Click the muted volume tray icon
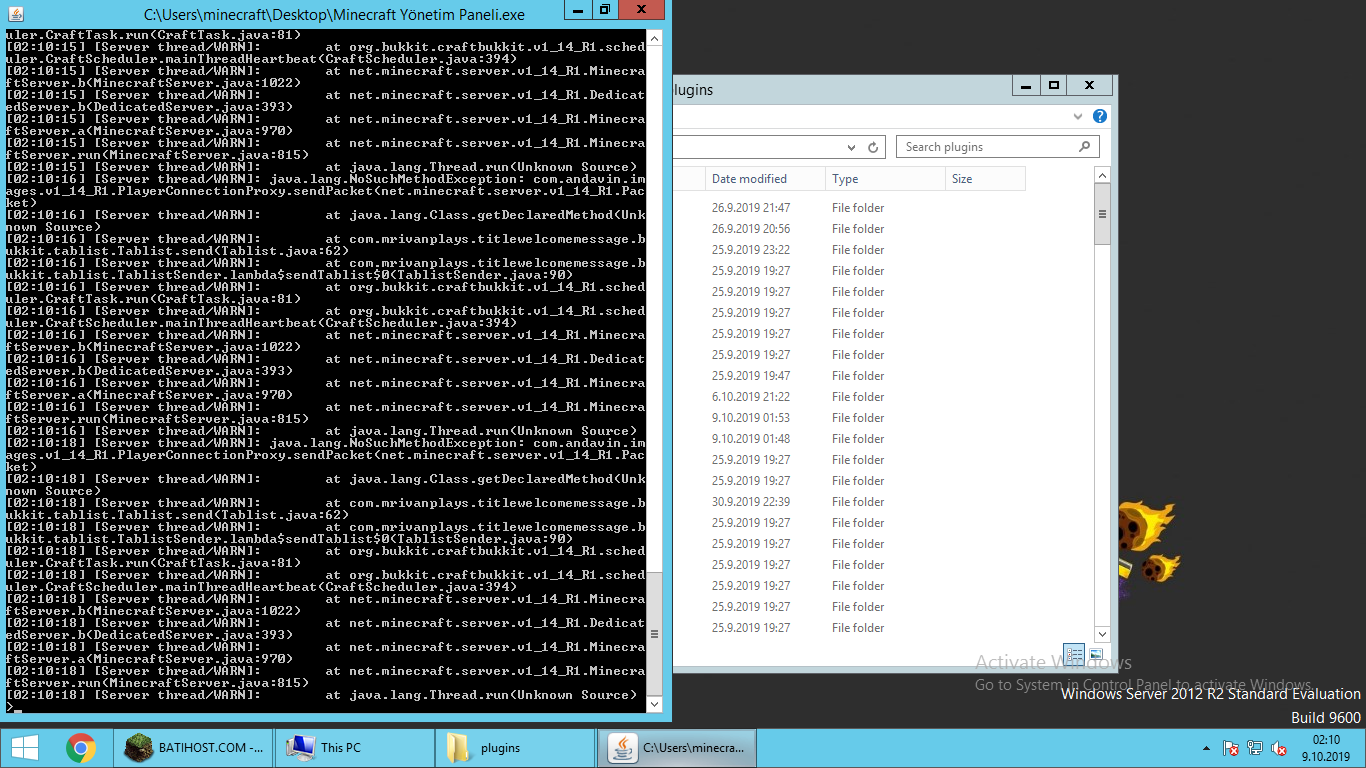 point(1278,748)
